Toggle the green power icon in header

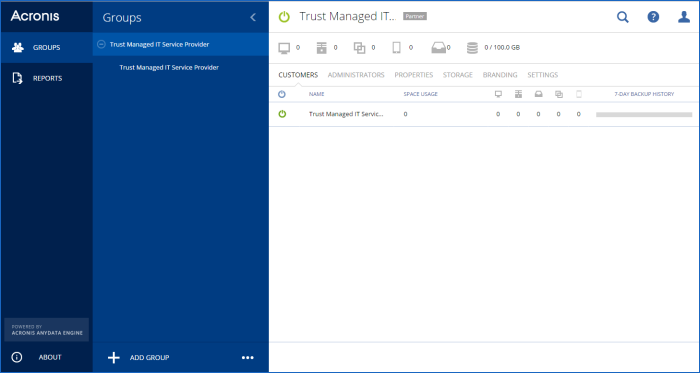284,17
